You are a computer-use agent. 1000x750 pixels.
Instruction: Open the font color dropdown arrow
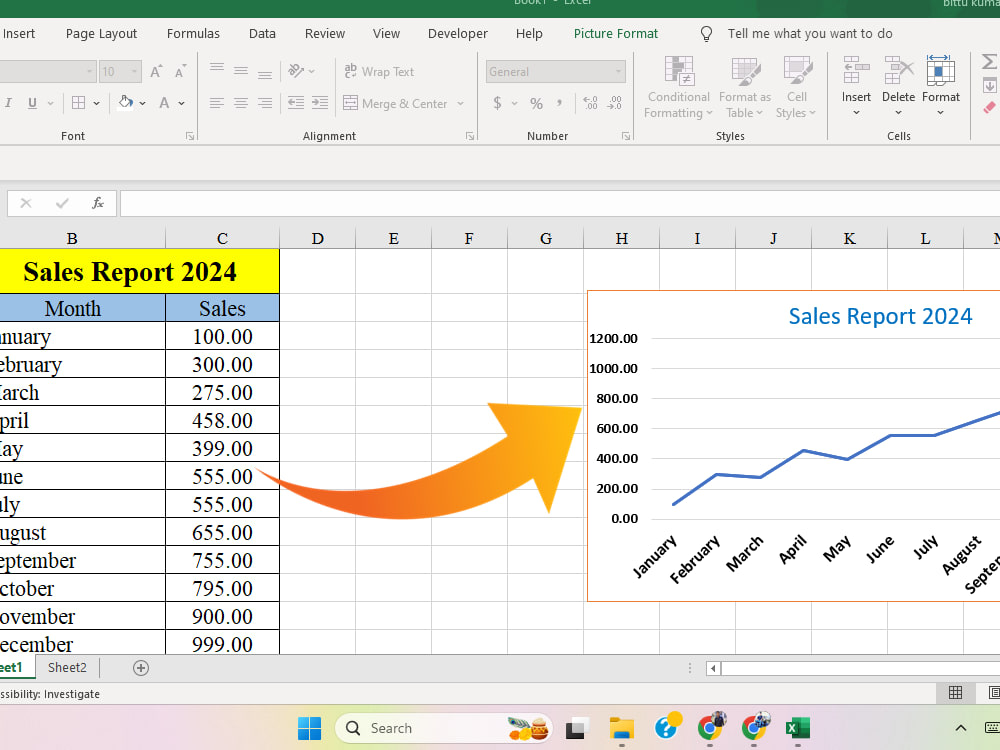pos(182,103)
